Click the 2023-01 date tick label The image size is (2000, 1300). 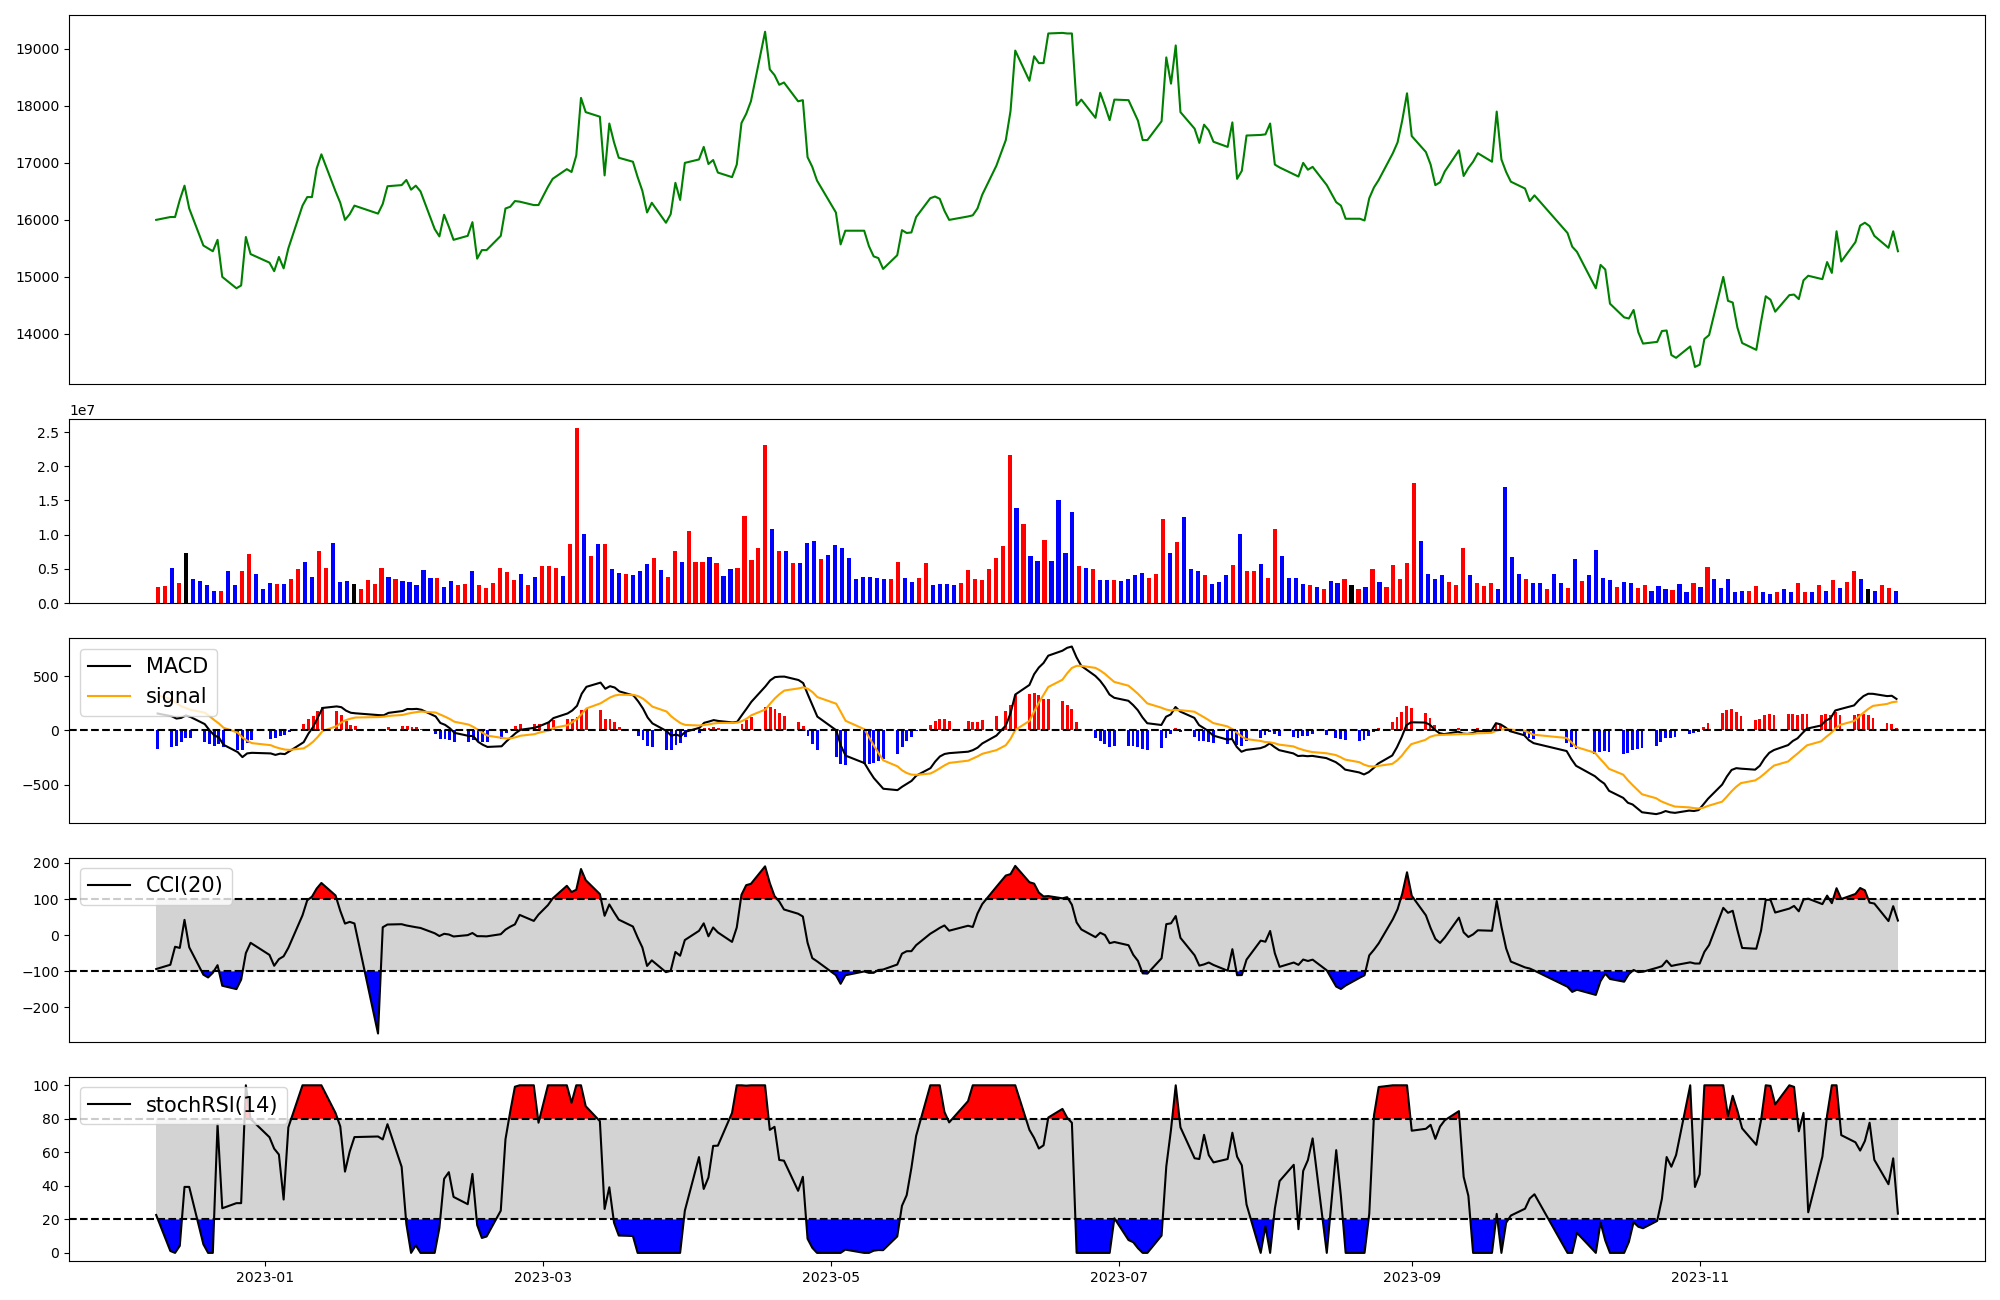265,1277
